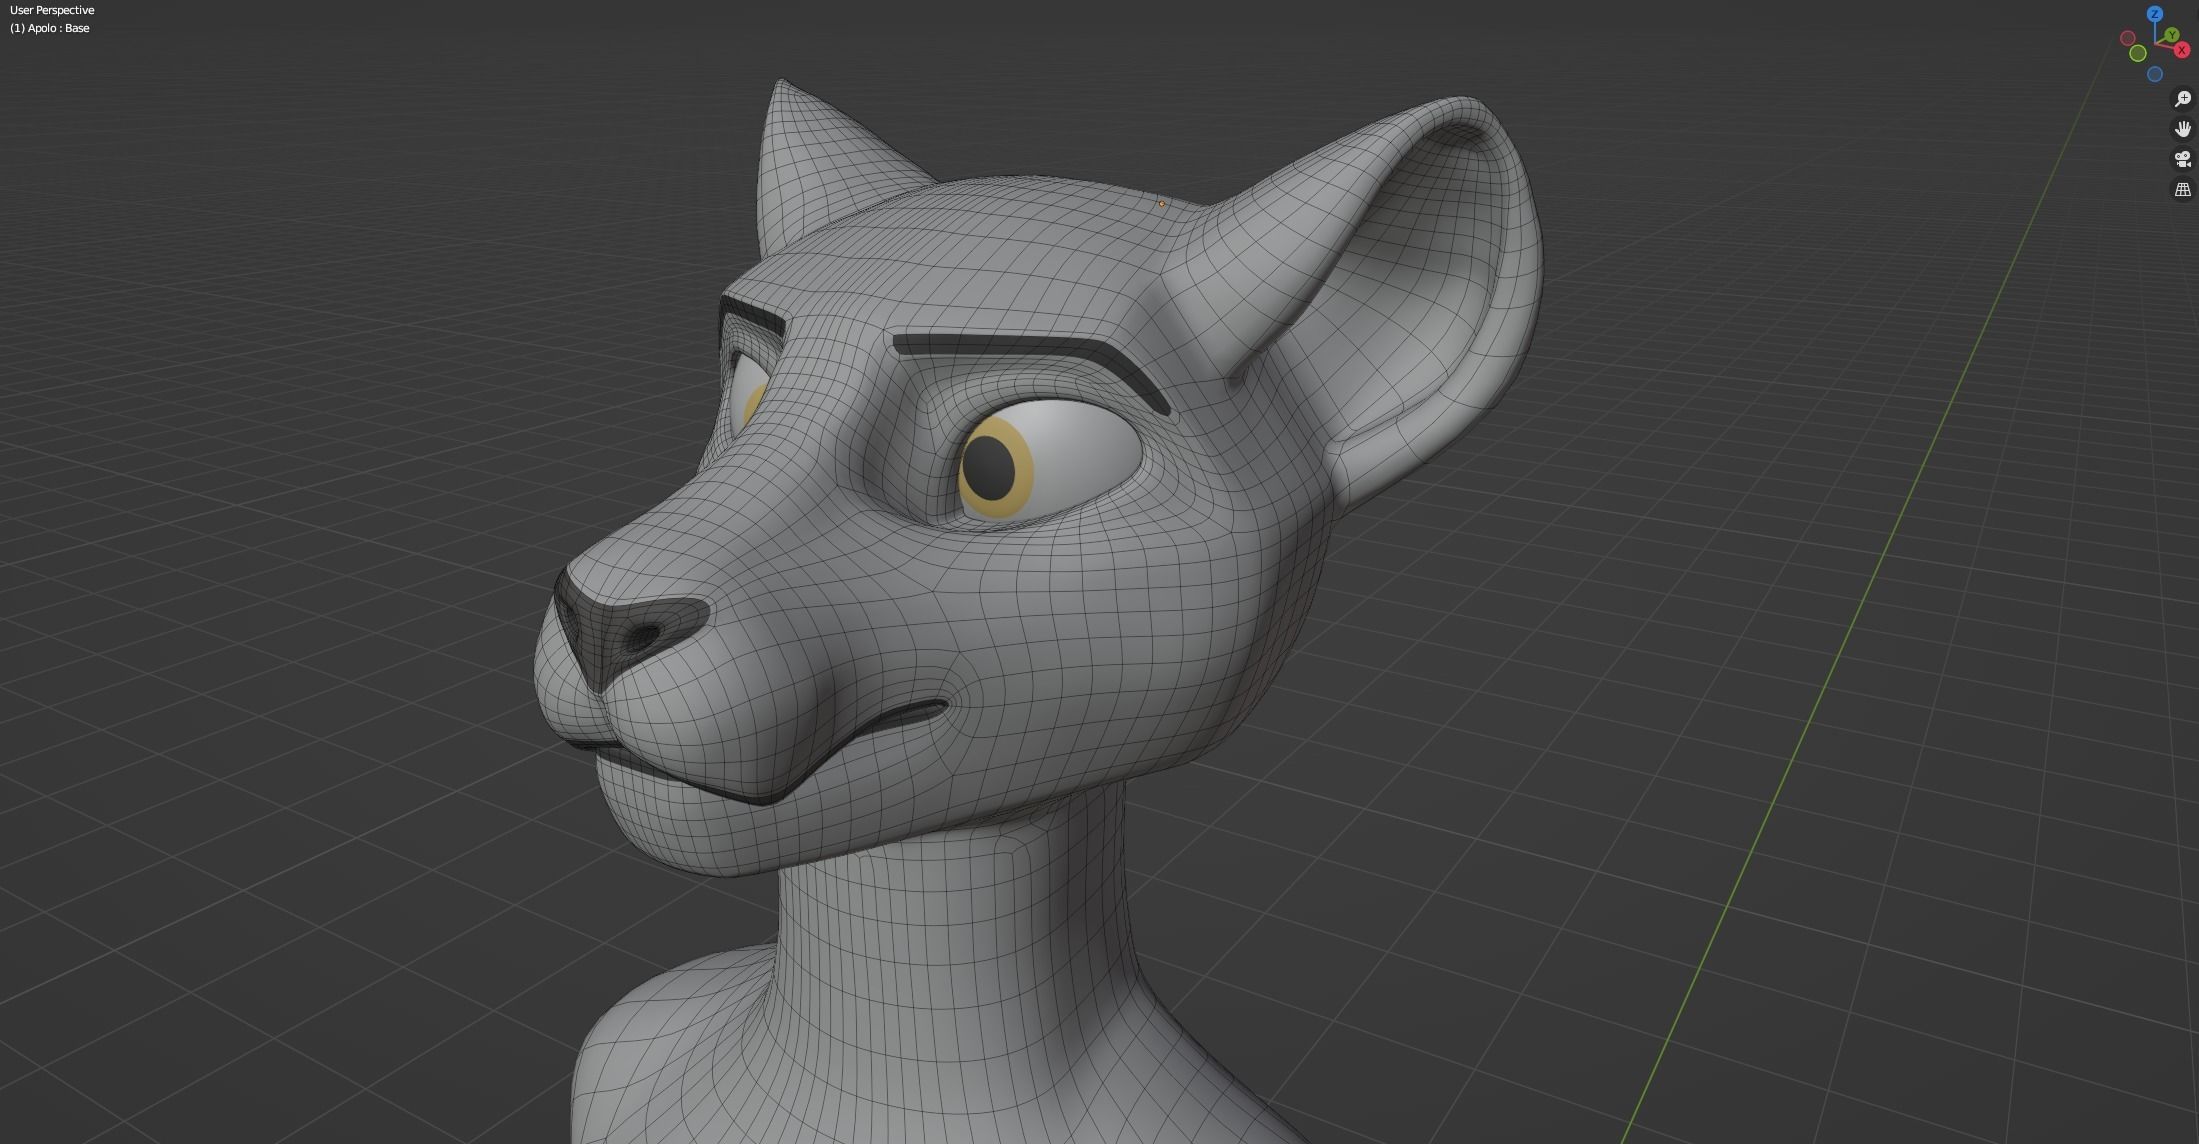
Task: Click the orange origin point on the head
Action: [1162, 204]
